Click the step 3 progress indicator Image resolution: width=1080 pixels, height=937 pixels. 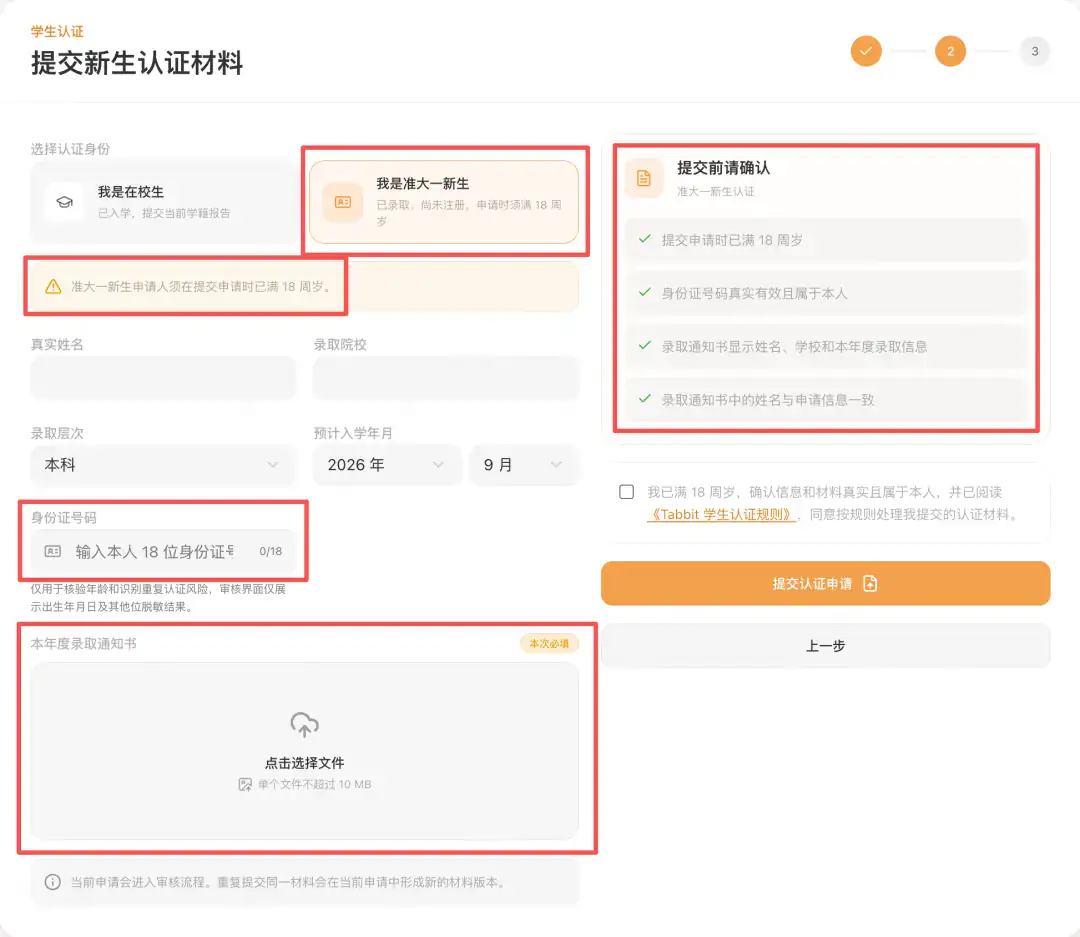pos(1035,51)
